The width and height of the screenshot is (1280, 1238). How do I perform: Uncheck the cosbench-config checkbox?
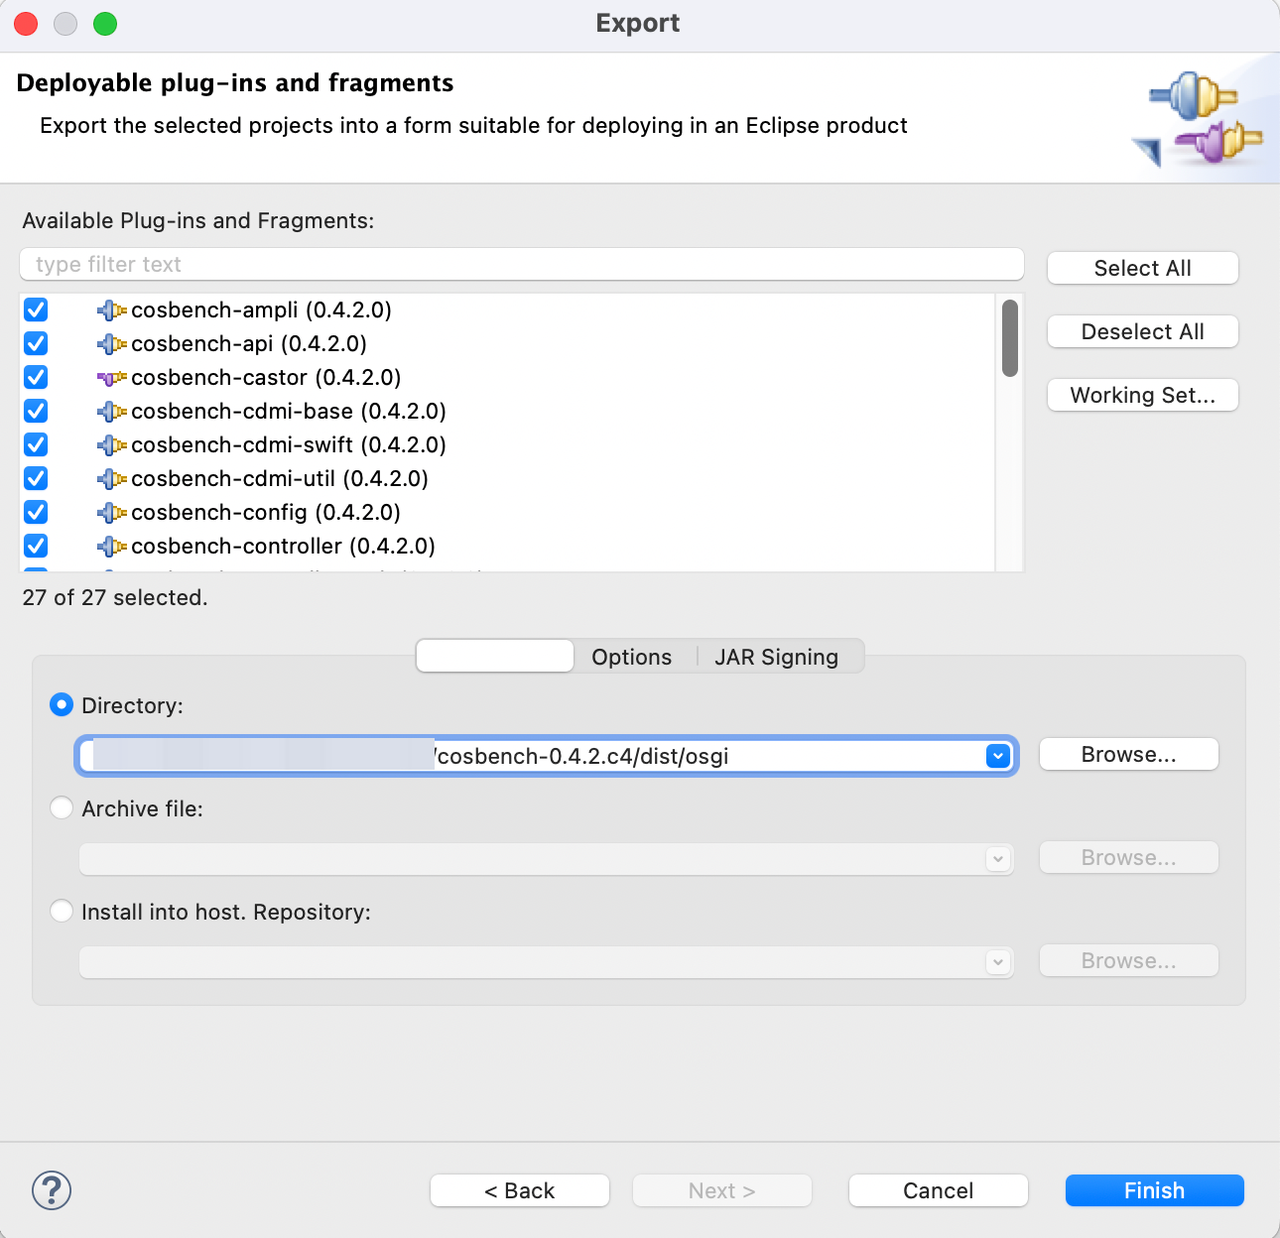pyautogui.click(x=36, y=512)
